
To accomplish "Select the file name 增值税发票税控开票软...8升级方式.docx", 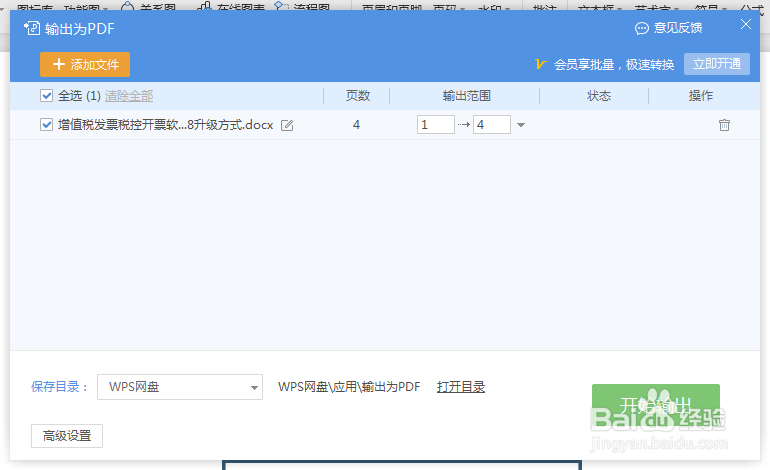I will (x=165, y=125).
